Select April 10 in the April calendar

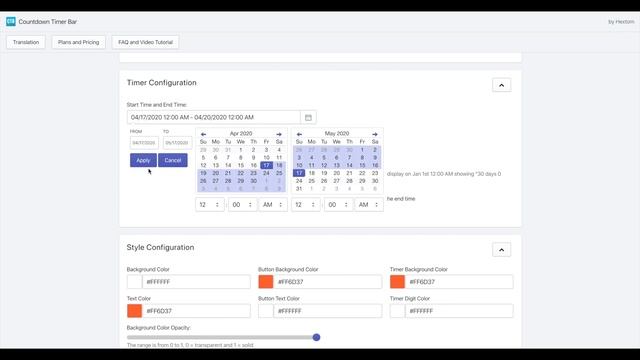(x=266, y=158)
